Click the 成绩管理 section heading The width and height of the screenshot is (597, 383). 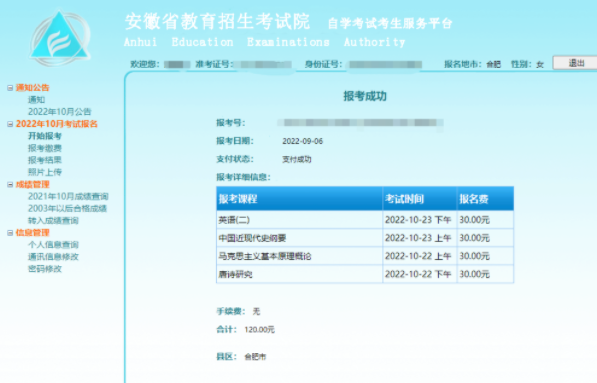coord(32,184)
